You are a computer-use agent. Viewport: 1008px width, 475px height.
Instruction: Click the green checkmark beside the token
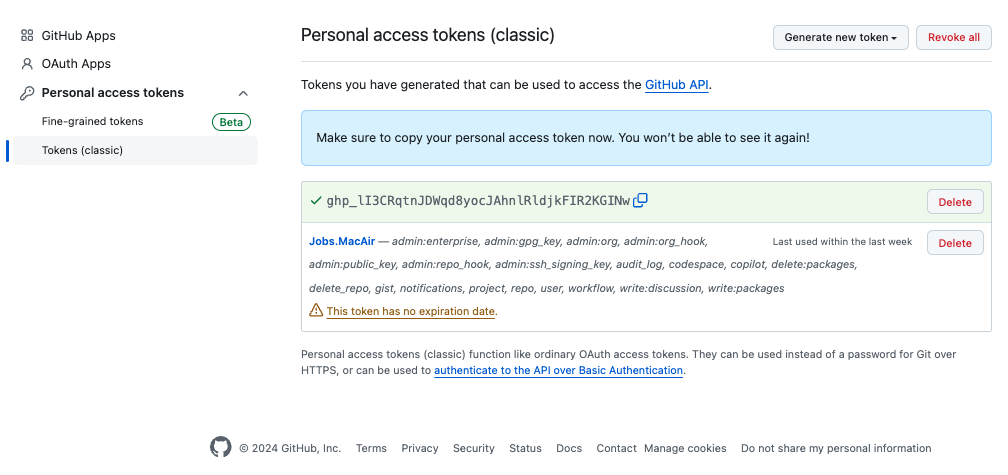[x=316, y=201]
